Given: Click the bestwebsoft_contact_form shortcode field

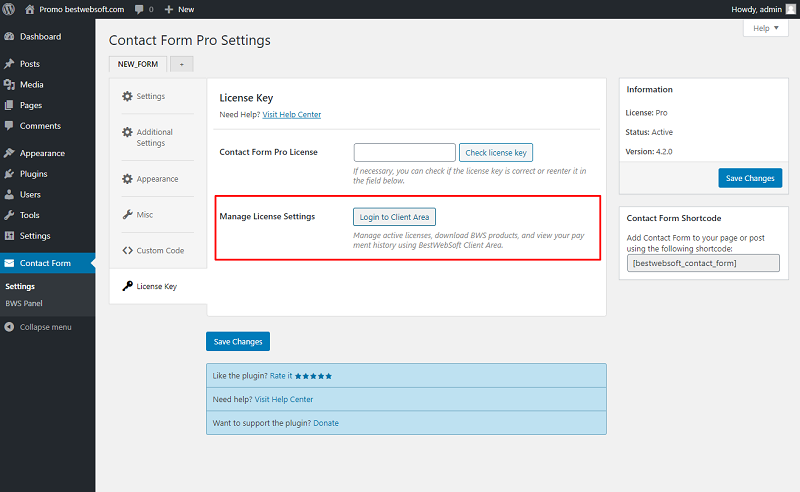Looking at the screenshot, I should (703, 263).
